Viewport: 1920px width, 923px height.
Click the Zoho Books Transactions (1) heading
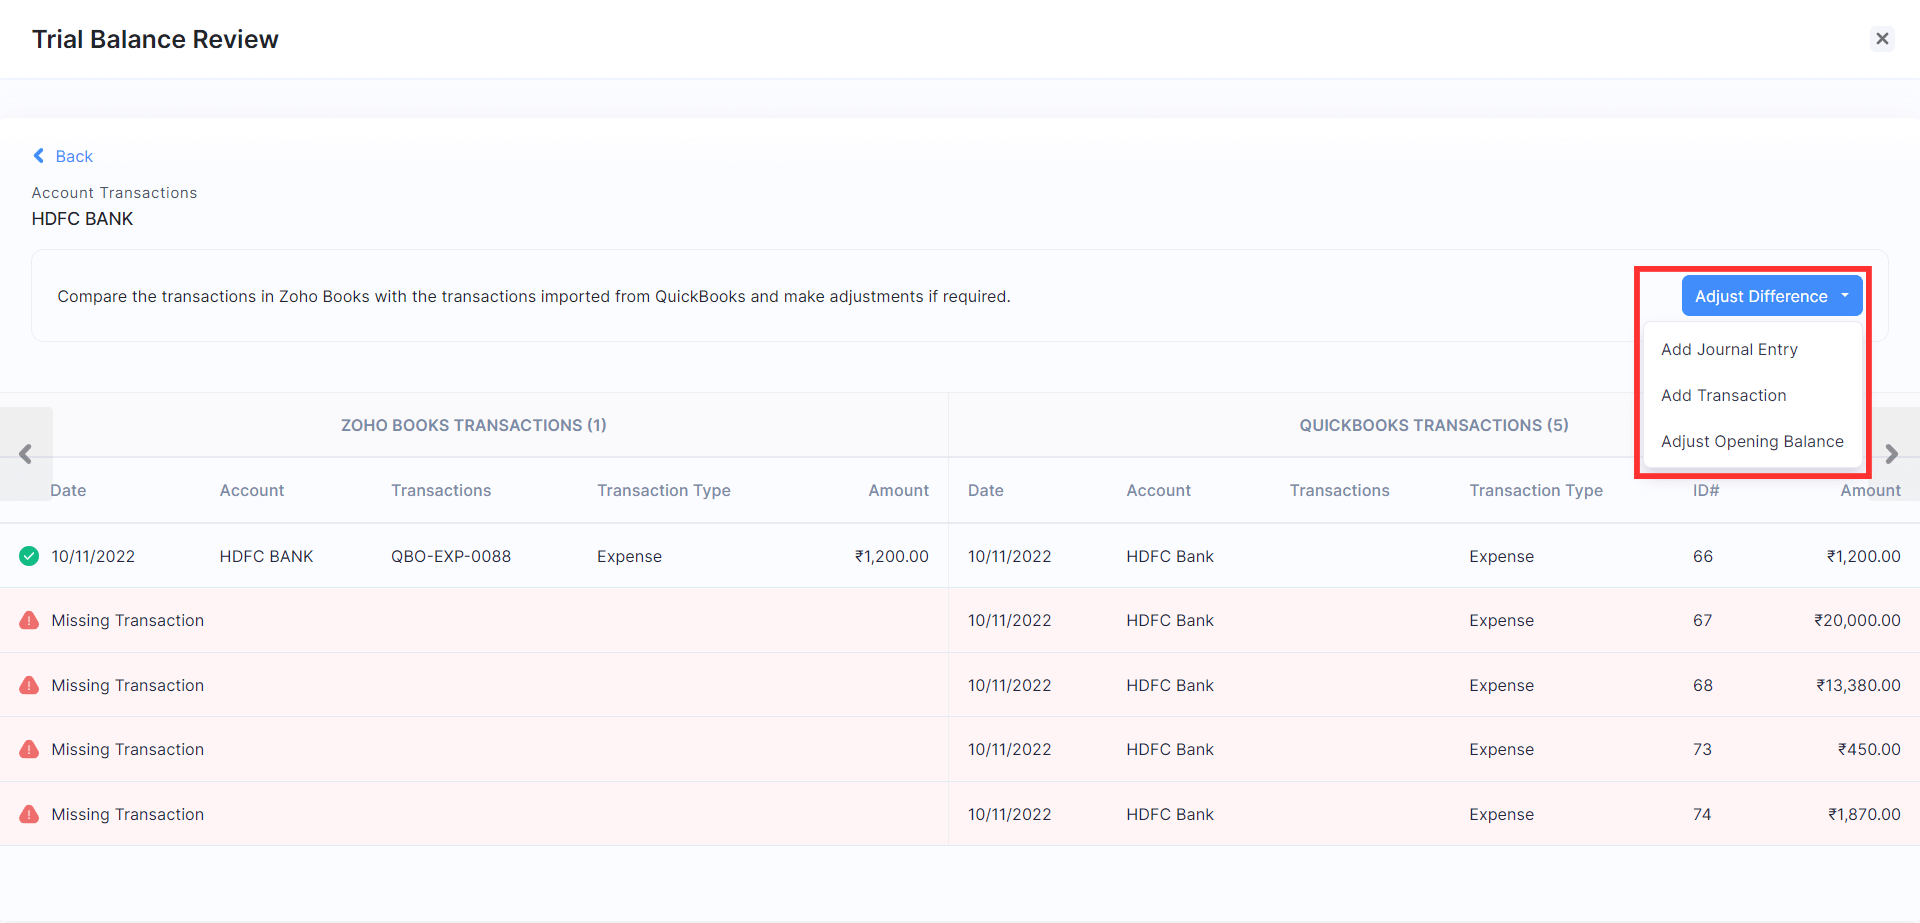pyautogui.click(x=473, y=425)
